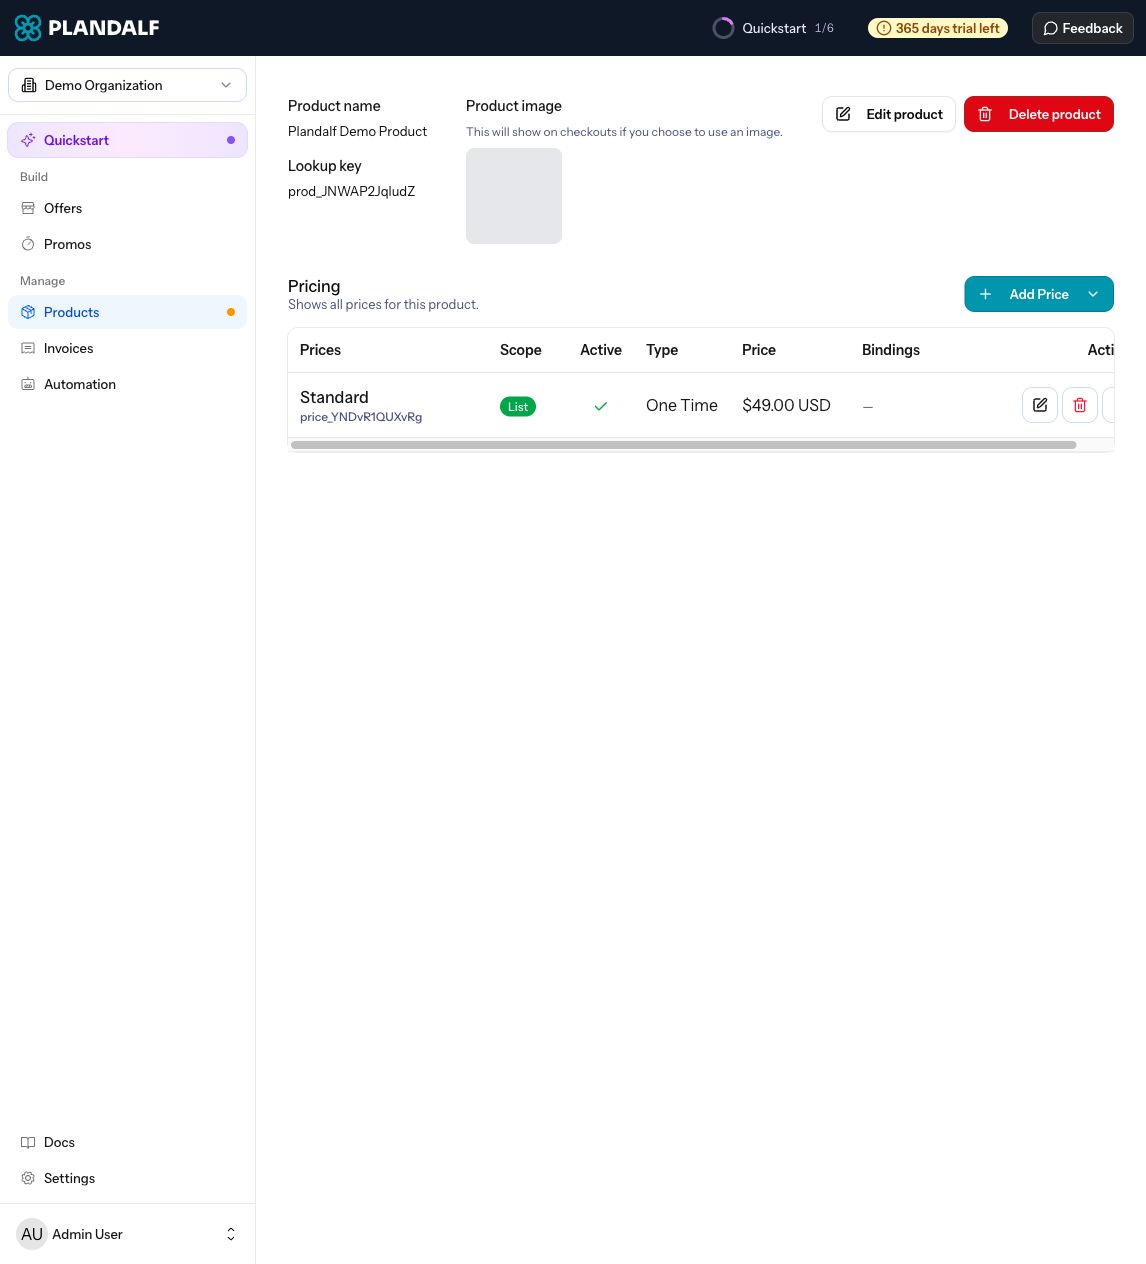
Task: Open the Add Price dropdown chevron
Action: point(1093,294)
